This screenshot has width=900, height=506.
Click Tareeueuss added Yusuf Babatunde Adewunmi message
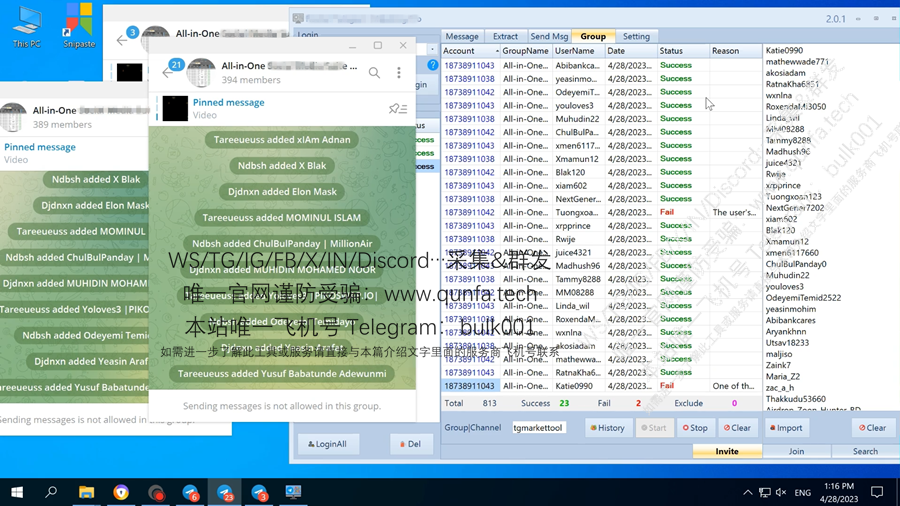click(282, 373)
